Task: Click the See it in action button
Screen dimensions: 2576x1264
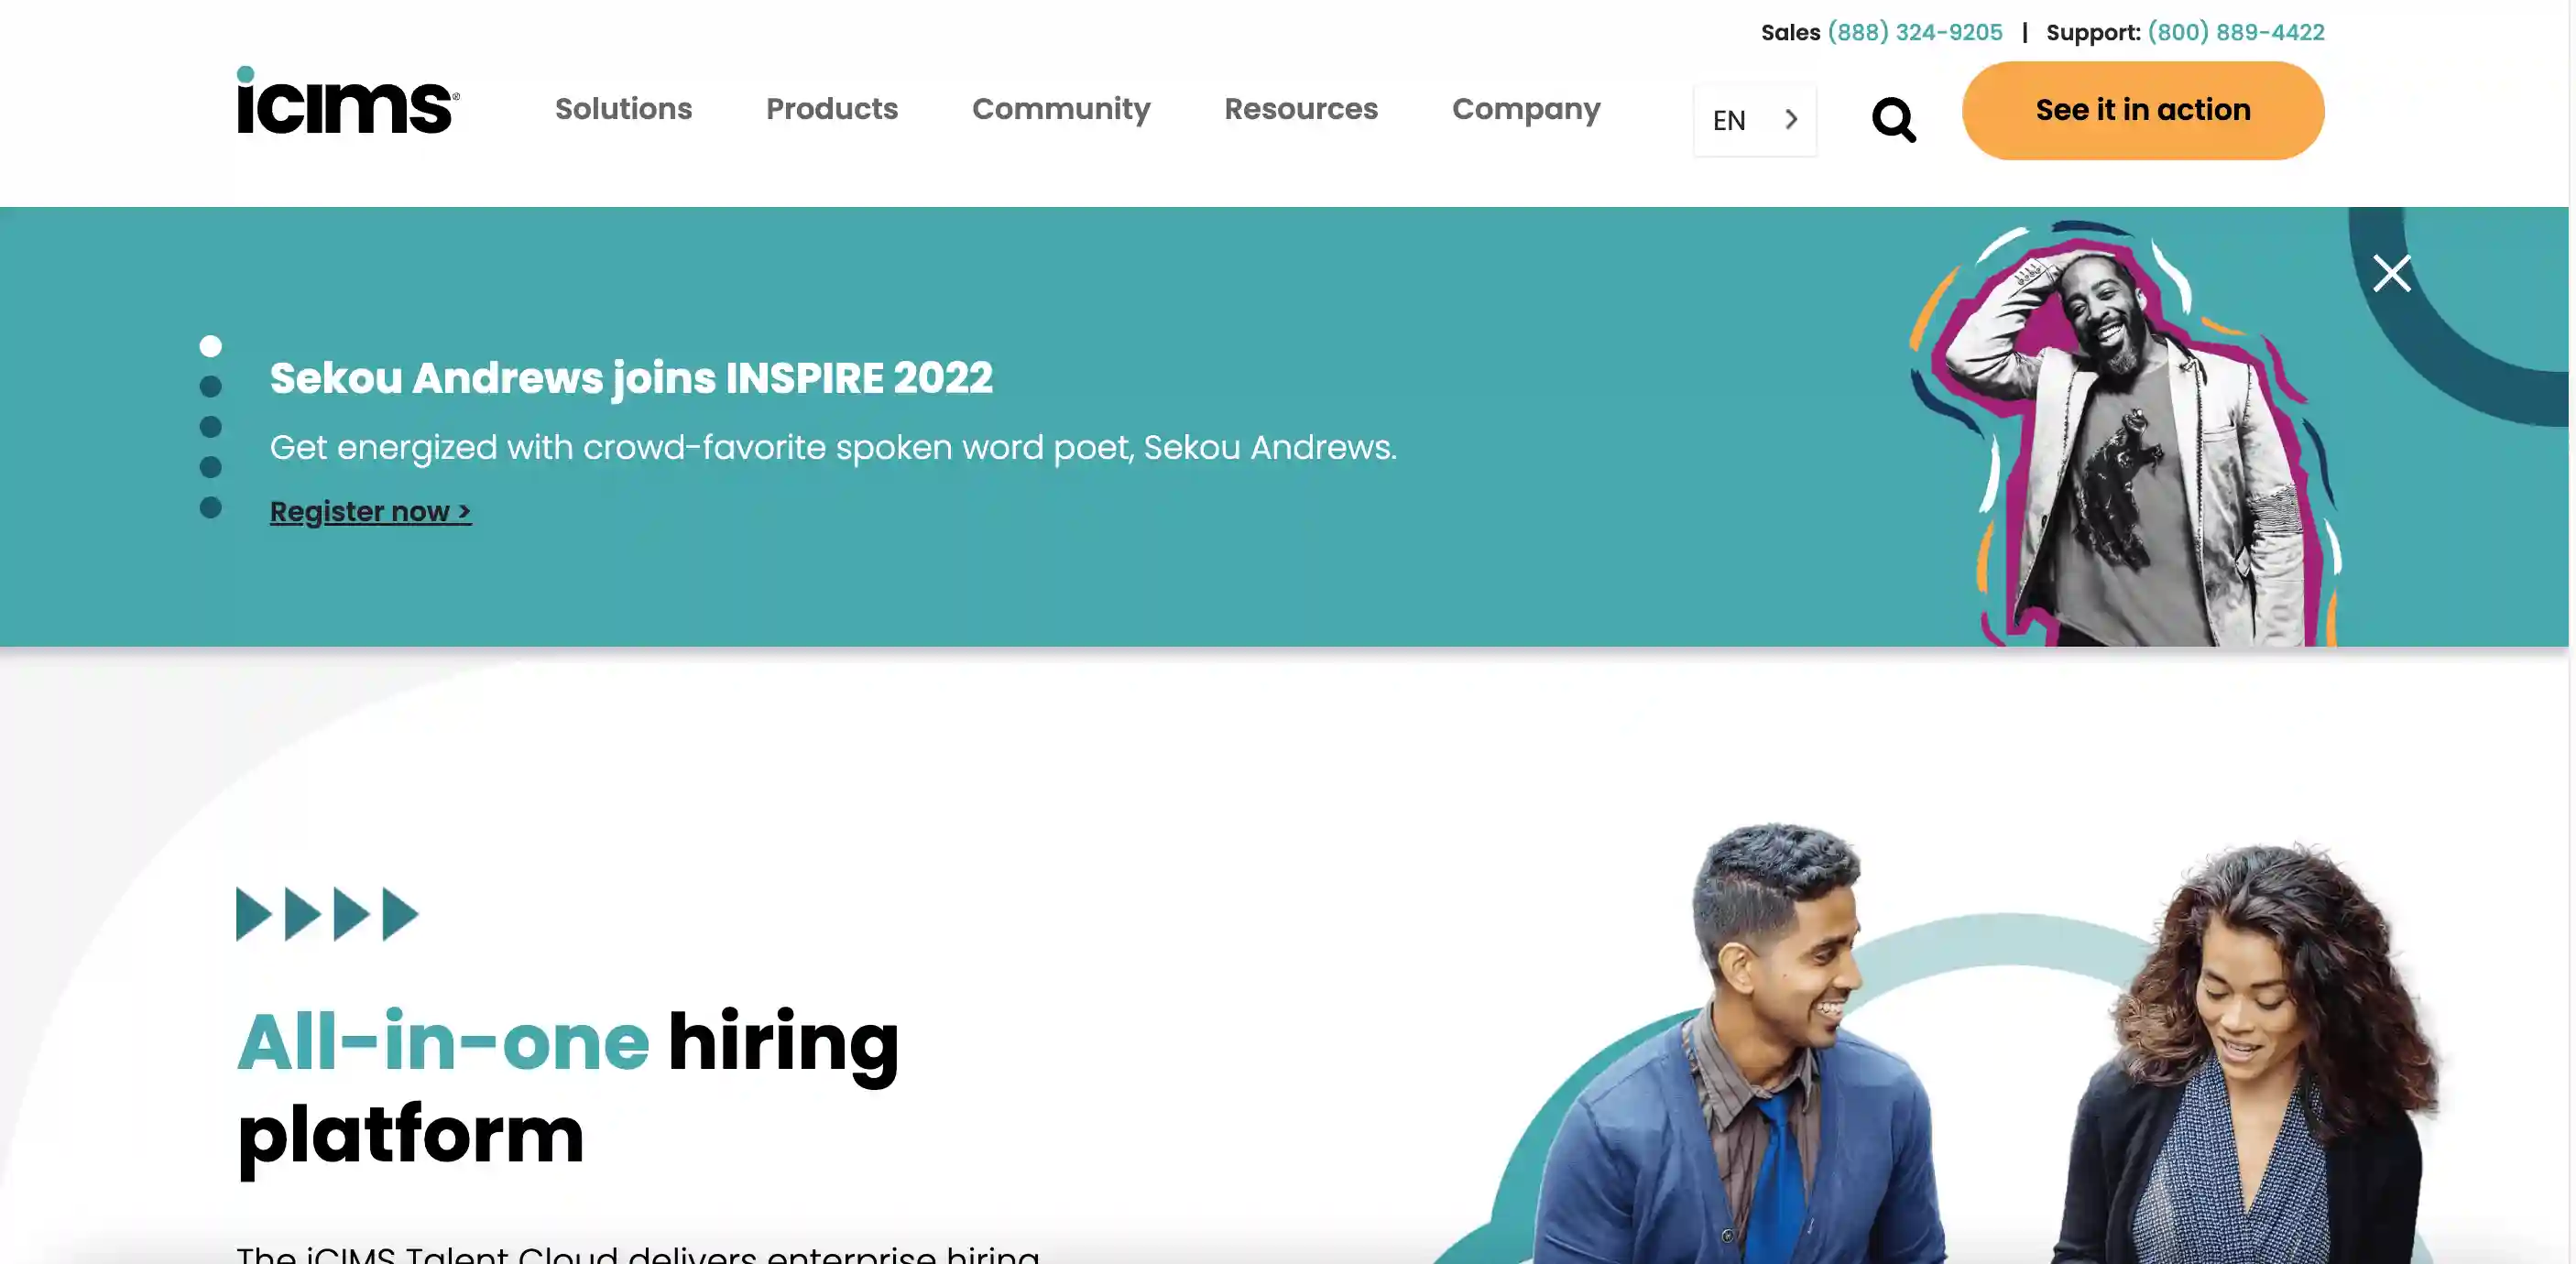Action: point(2143,110)
